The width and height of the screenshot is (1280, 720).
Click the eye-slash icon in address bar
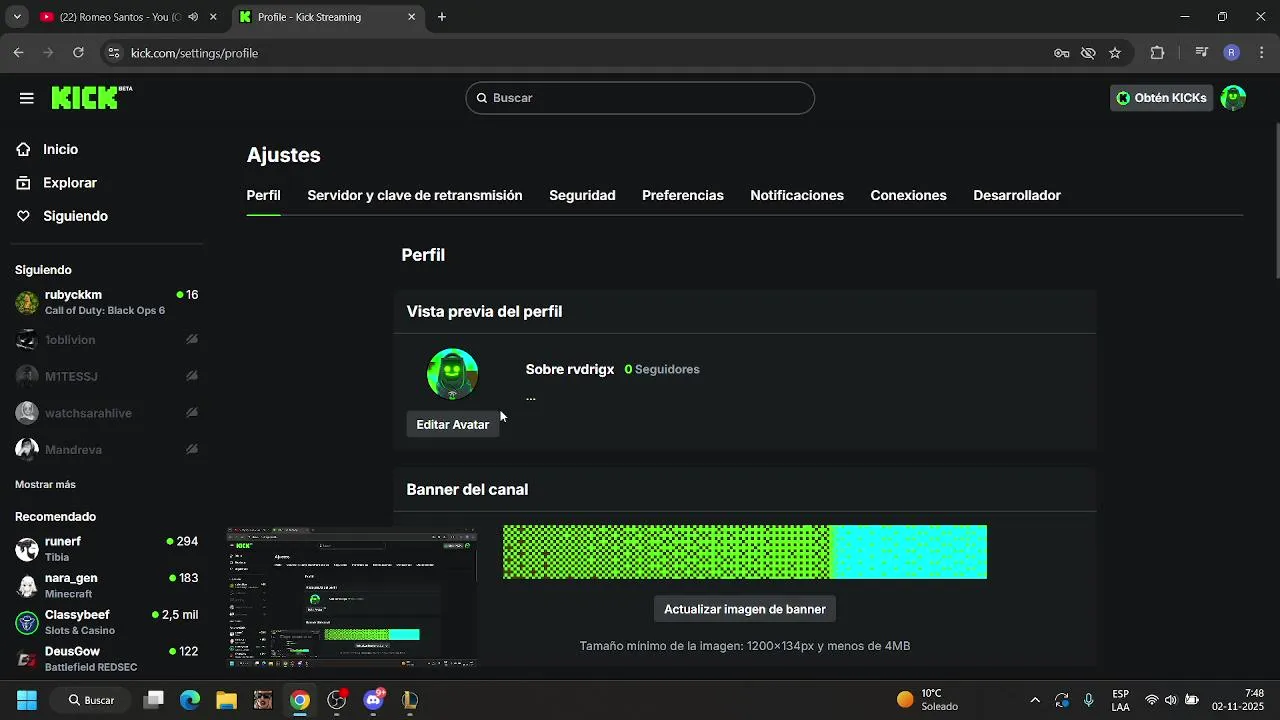point(1088,53)
